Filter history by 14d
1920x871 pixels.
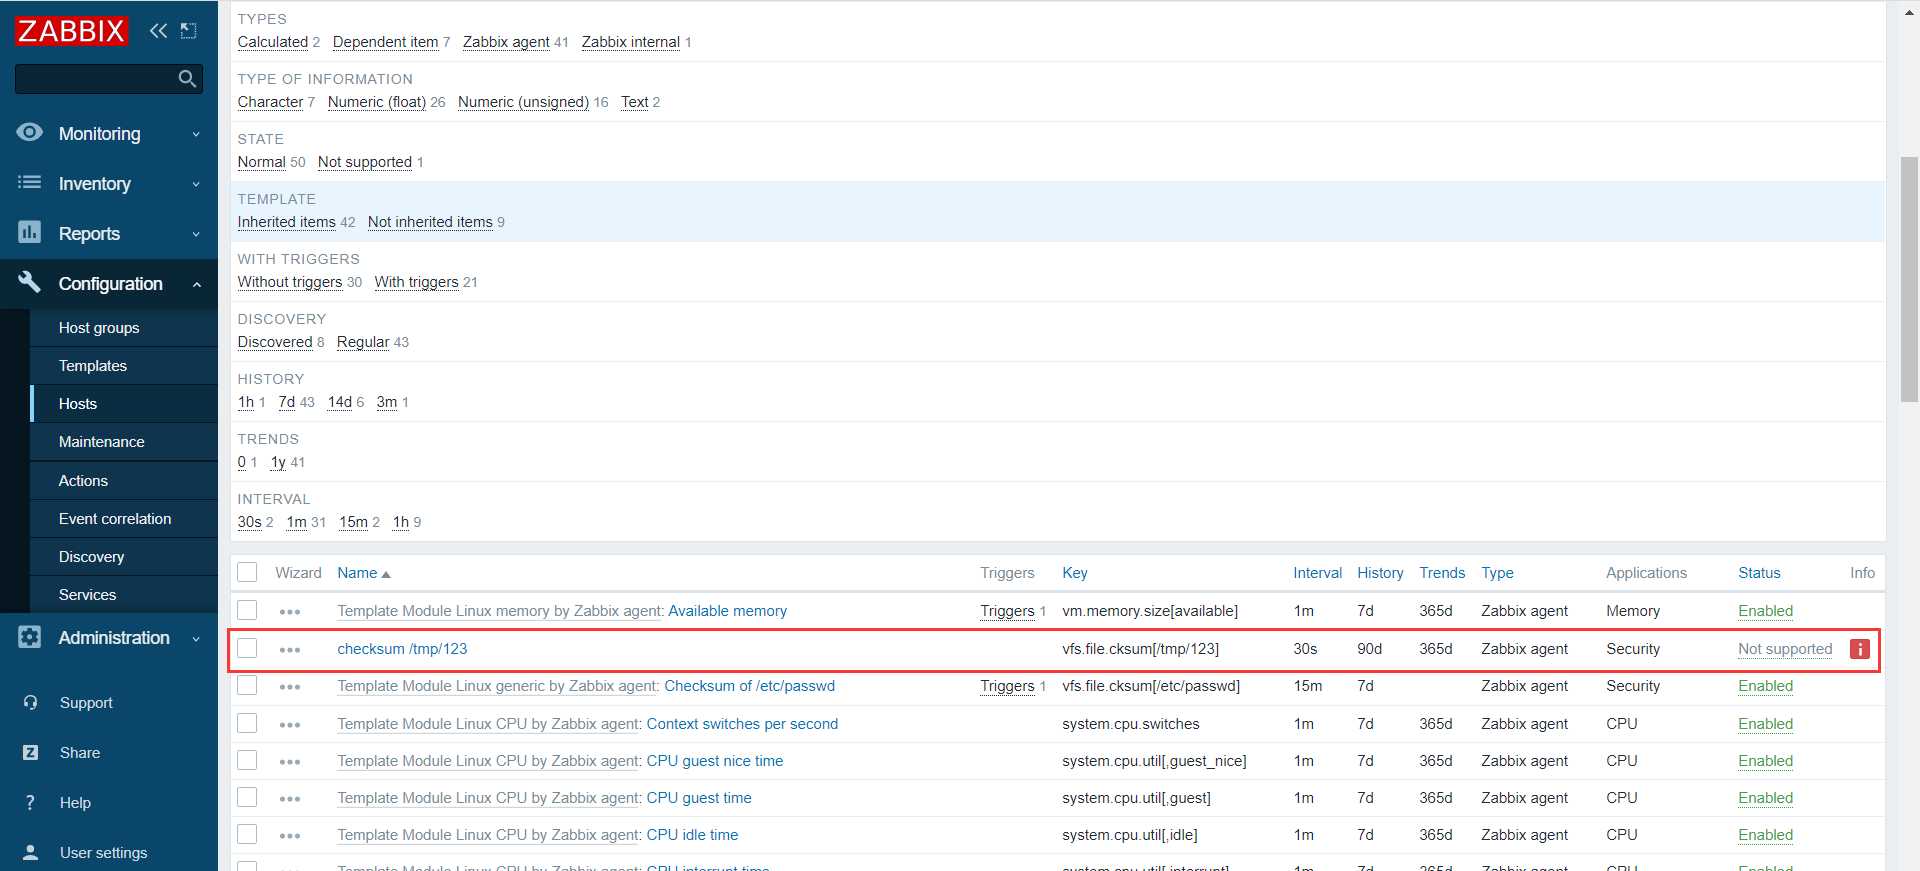point(340,402)
